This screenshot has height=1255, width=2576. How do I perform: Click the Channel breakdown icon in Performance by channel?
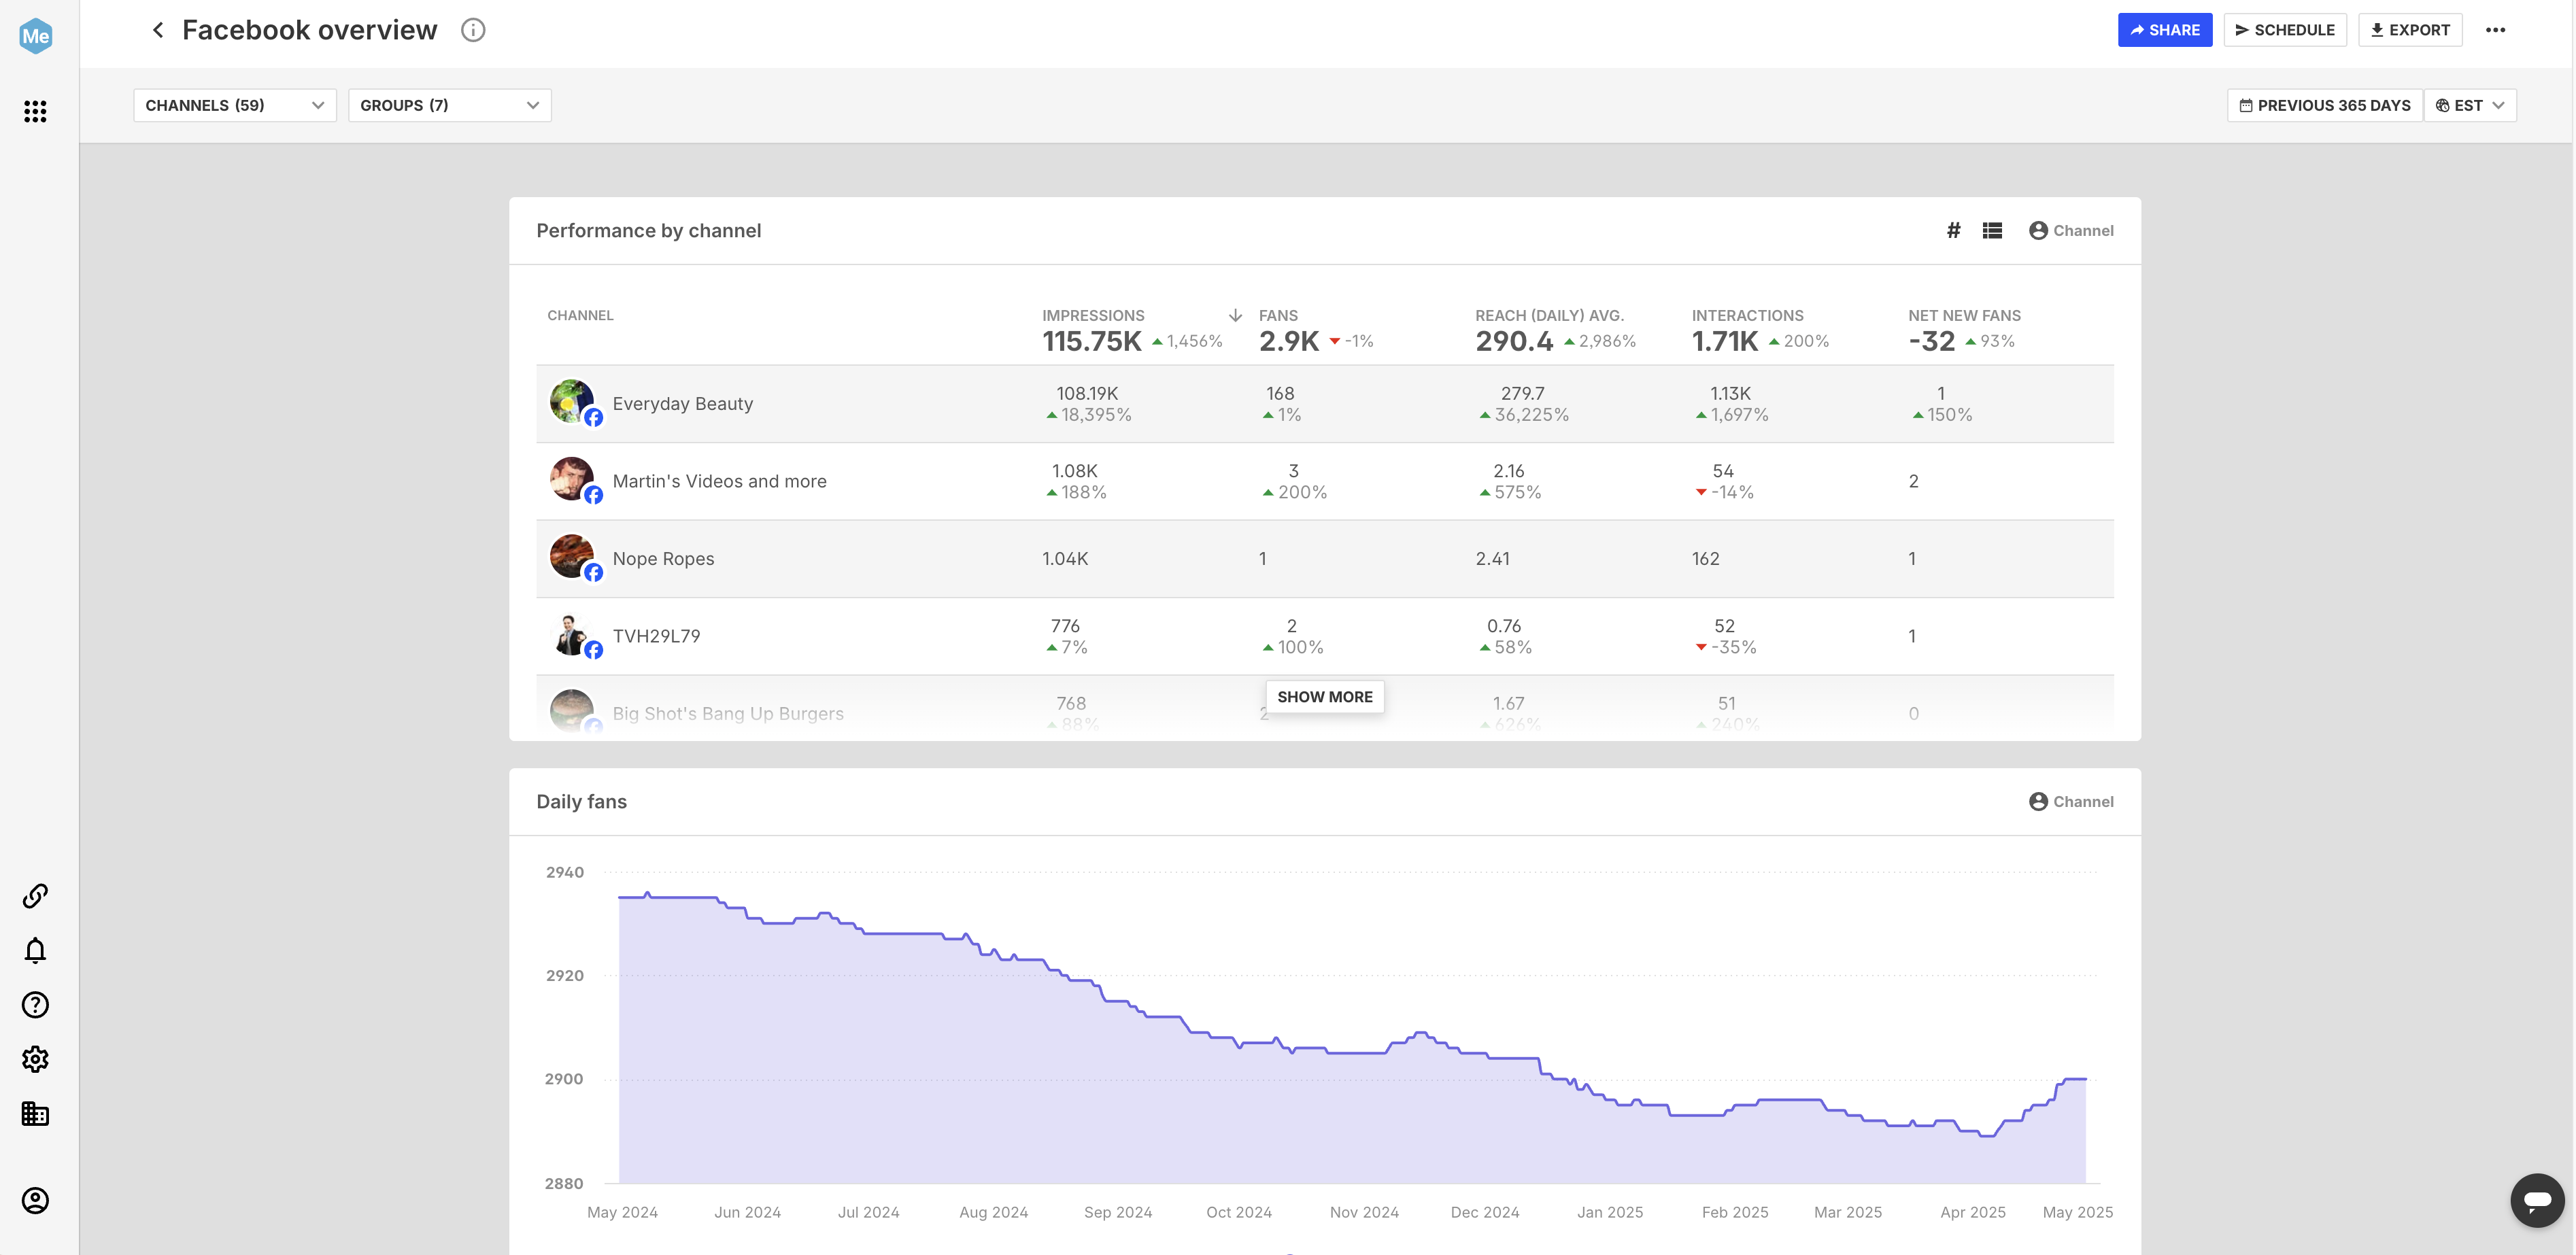[x=2071, y=230]
